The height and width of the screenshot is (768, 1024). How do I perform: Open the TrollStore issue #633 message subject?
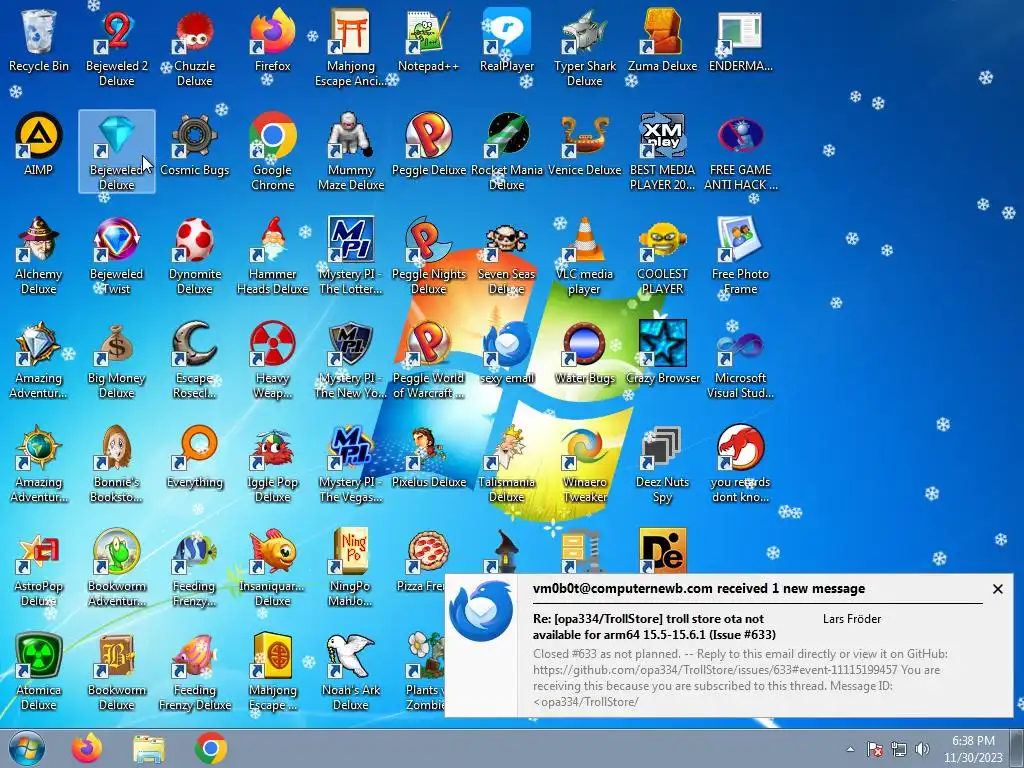[654, 626]
